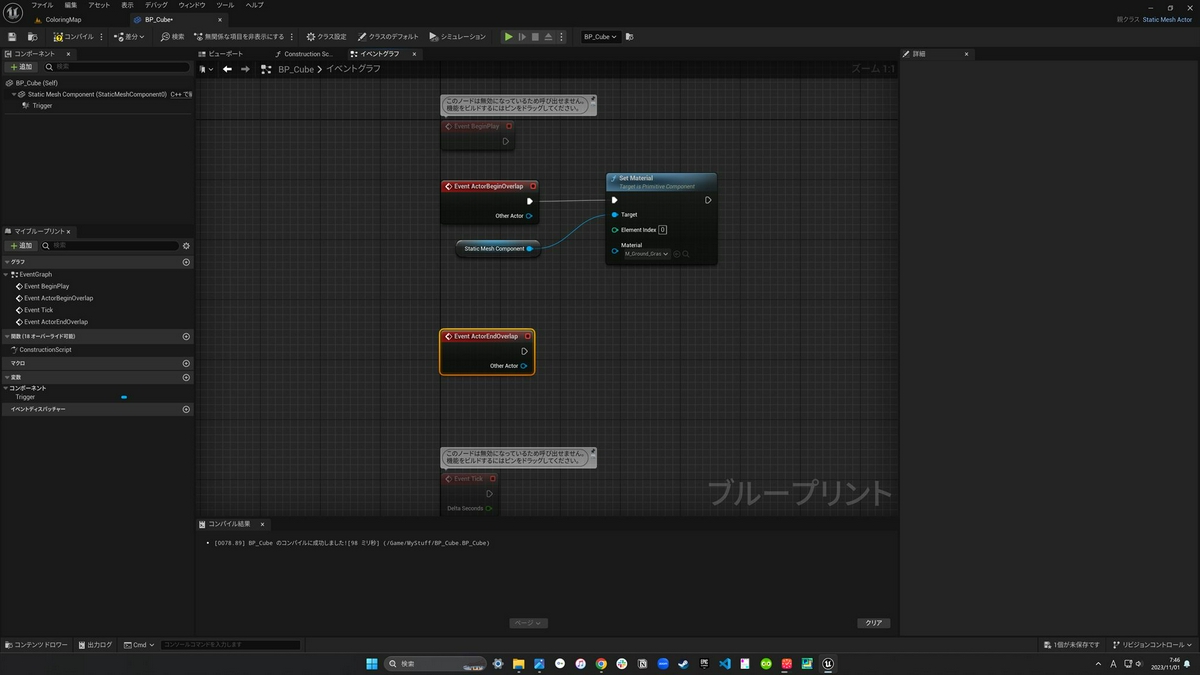The width and height of the screenshot is (1200, 675).
Task: Navigate back with the graph left arrow
Action: pyautogui.click(x=227, y=69)
